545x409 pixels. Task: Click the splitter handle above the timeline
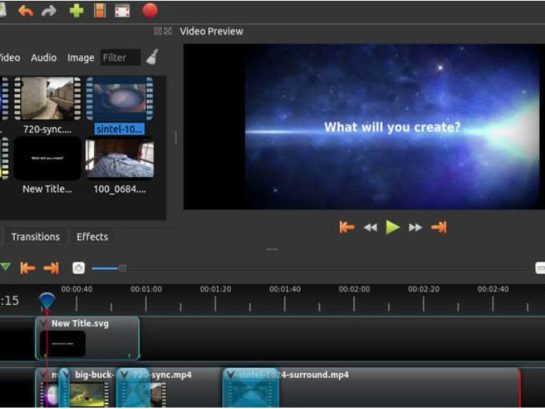pyautogui.click(x=272, y=250)
